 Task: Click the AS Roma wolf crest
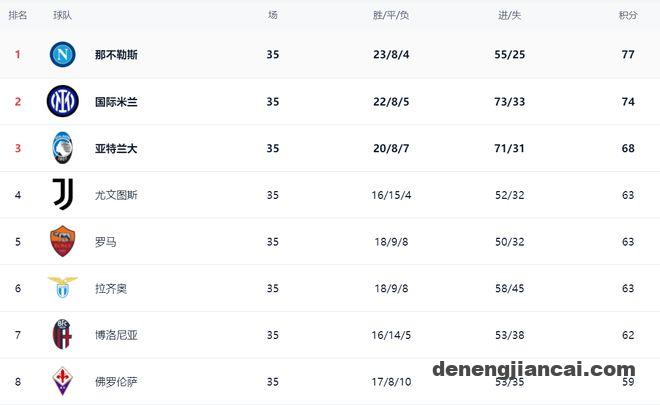pyautogui.click(x=63, y=241)
